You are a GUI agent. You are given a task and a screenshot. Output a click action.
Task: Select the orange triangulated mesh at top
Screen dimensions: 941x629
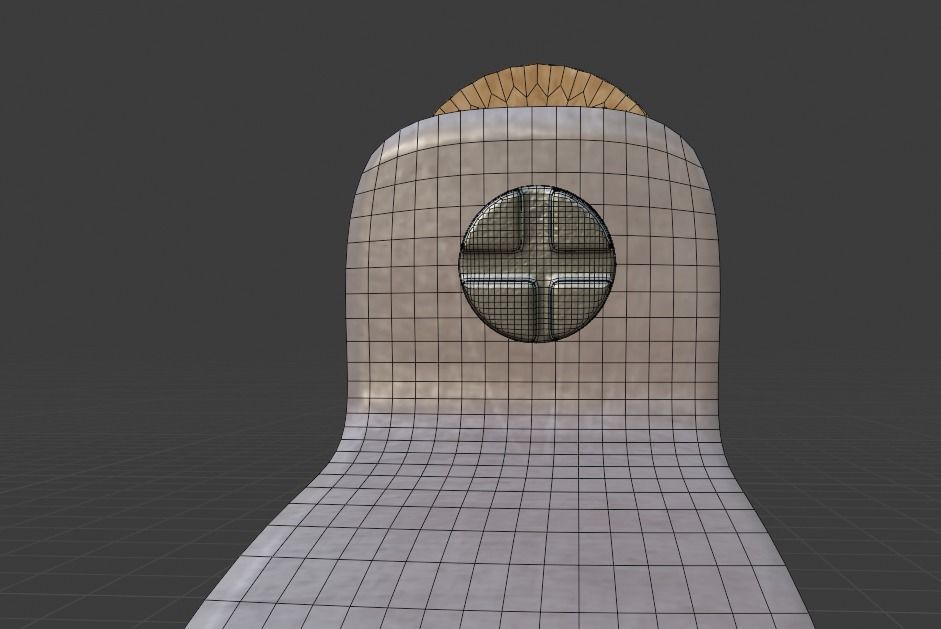tap(538, 89)
